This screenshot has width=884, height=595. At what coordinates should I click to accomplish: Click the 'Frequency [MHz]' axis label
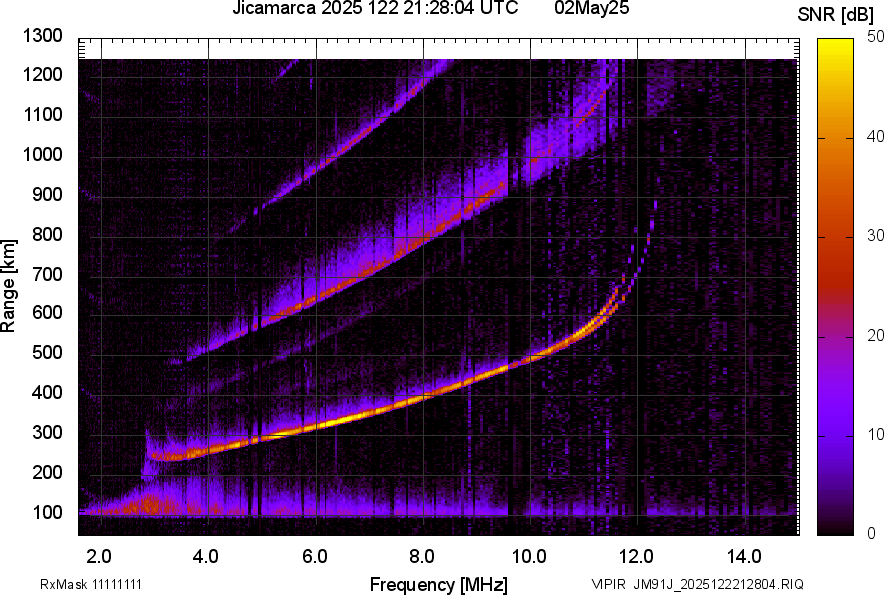(439, 584)
